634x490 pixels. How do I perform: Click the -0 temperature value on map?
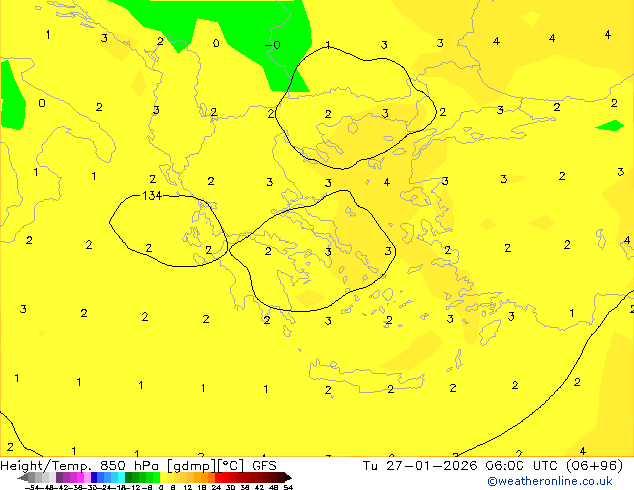tap(273, 44)
